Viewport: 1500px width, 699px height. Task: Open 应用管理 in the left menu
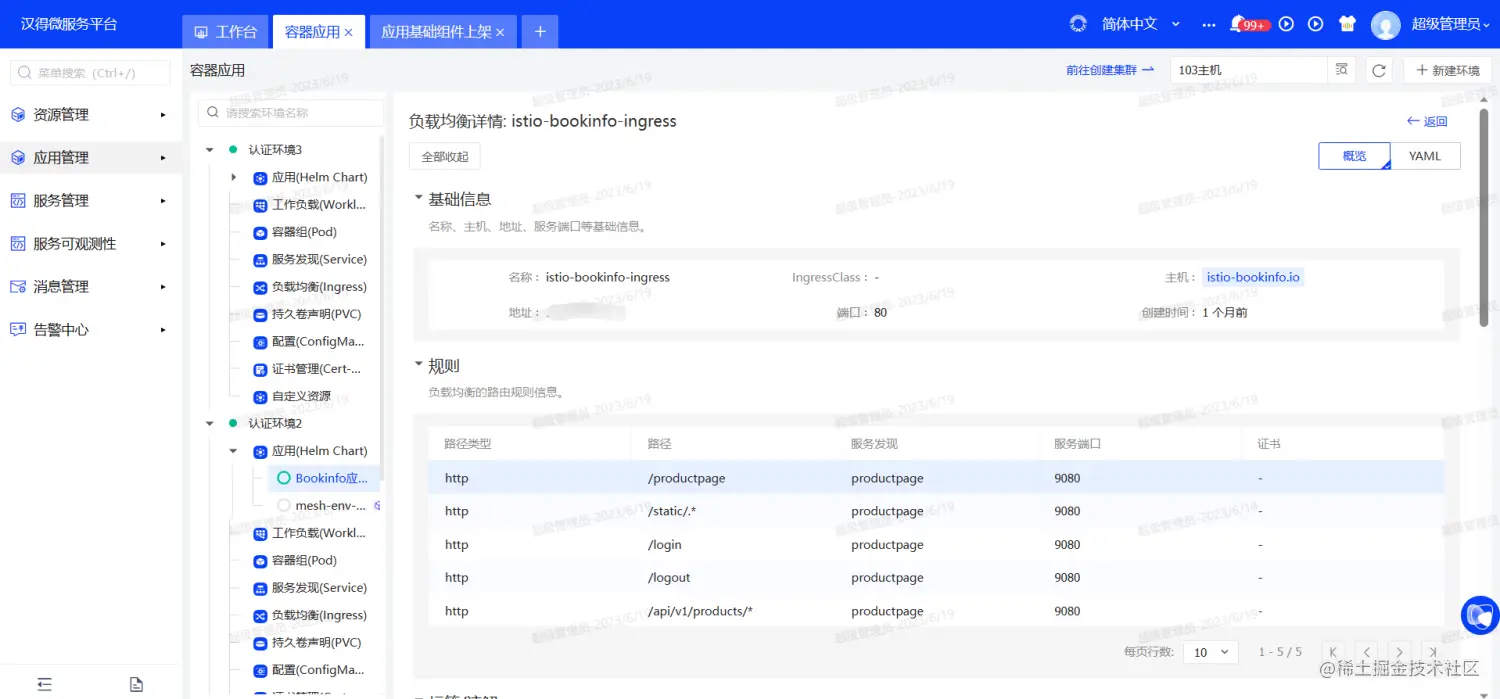[91, 158]
